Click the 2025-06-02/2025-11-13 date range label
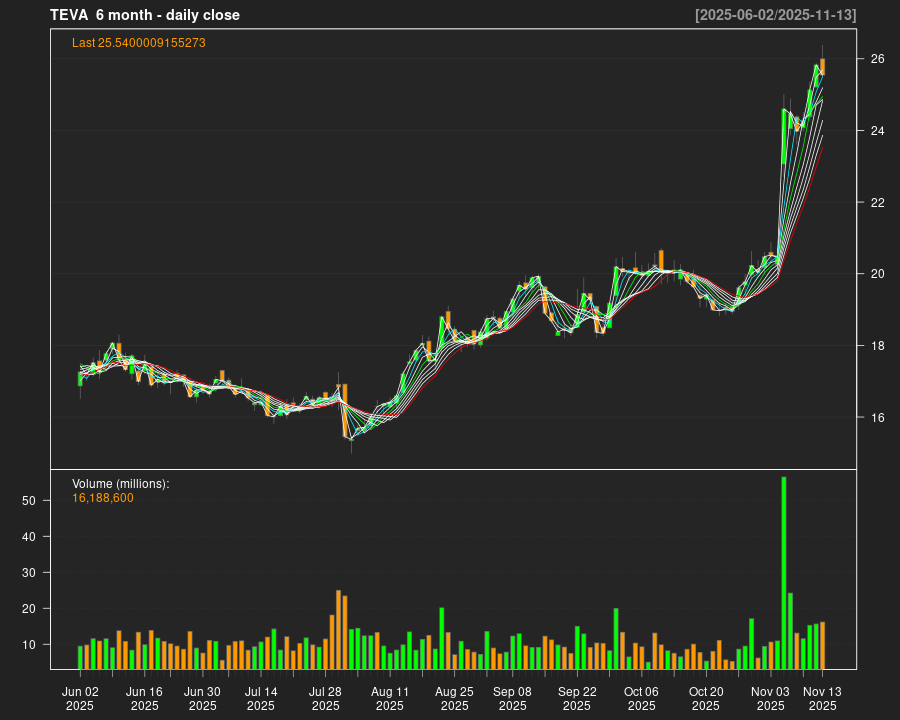Screen dimensions: 900x720 coord(775,15)
